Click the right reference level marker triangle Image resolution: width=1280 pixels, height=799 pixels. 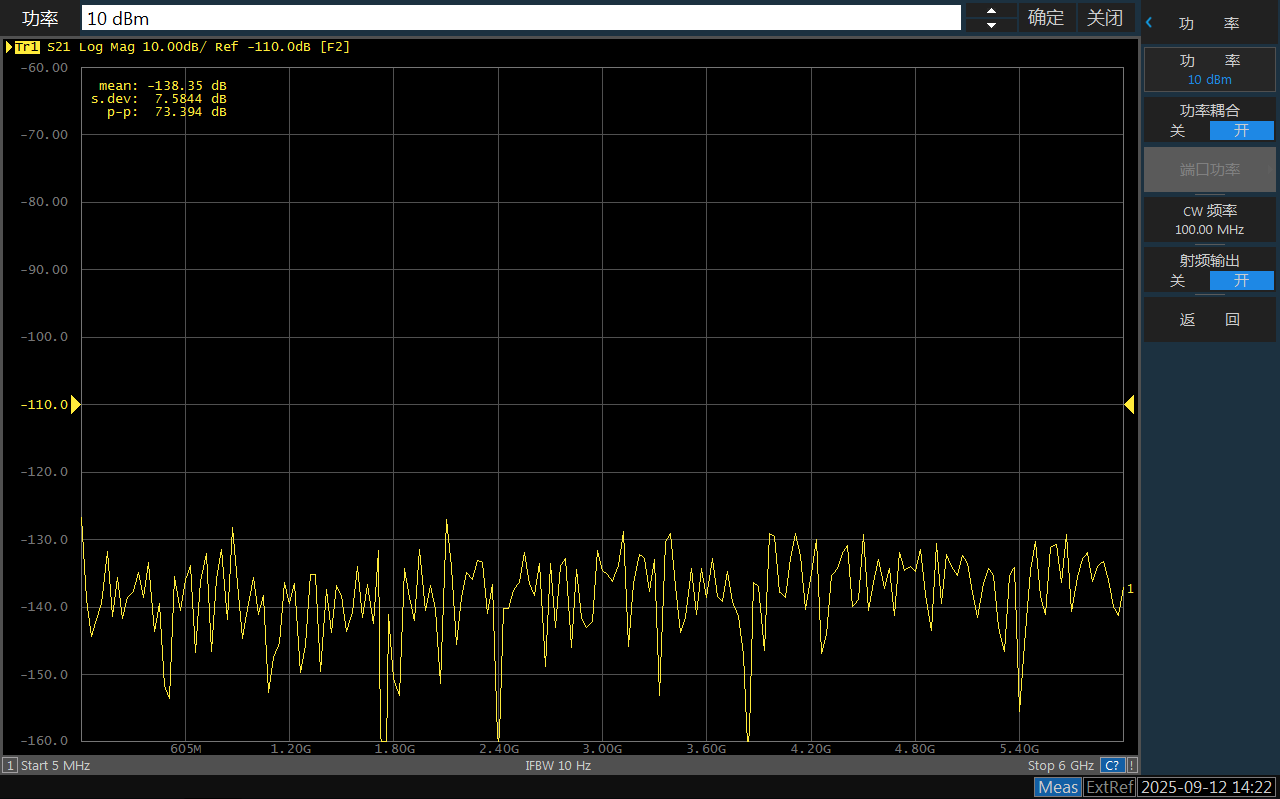coord(1129,404)
